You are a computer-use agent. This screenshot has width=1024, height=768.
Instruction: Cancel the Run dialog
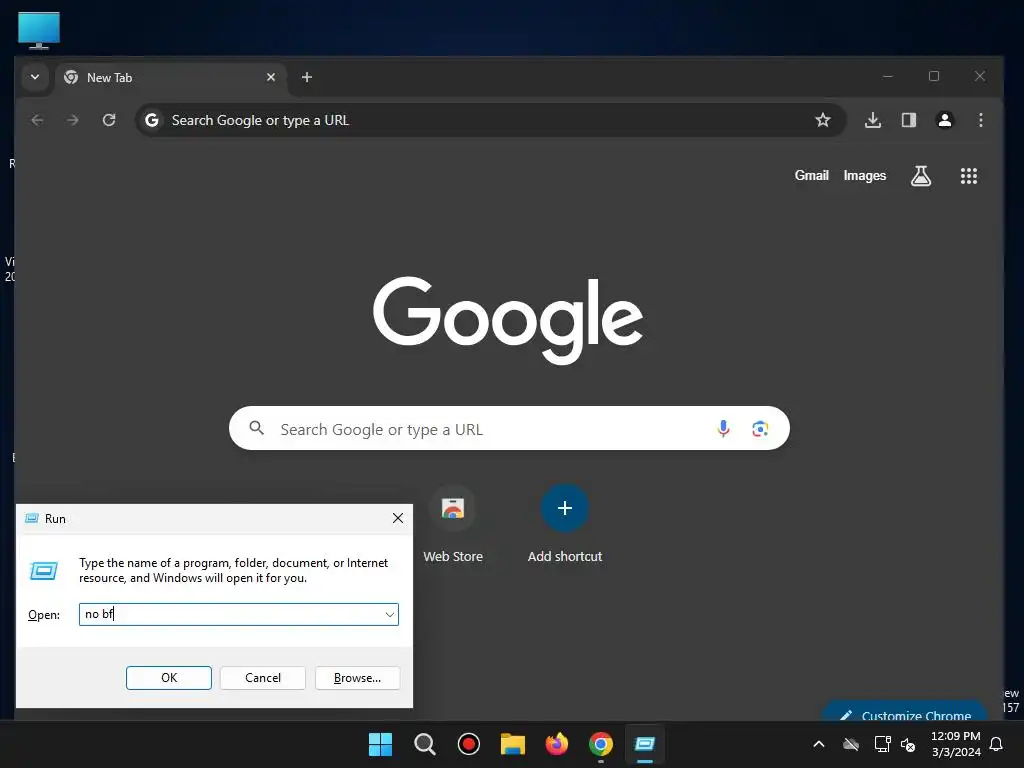(x=263, y=678)
